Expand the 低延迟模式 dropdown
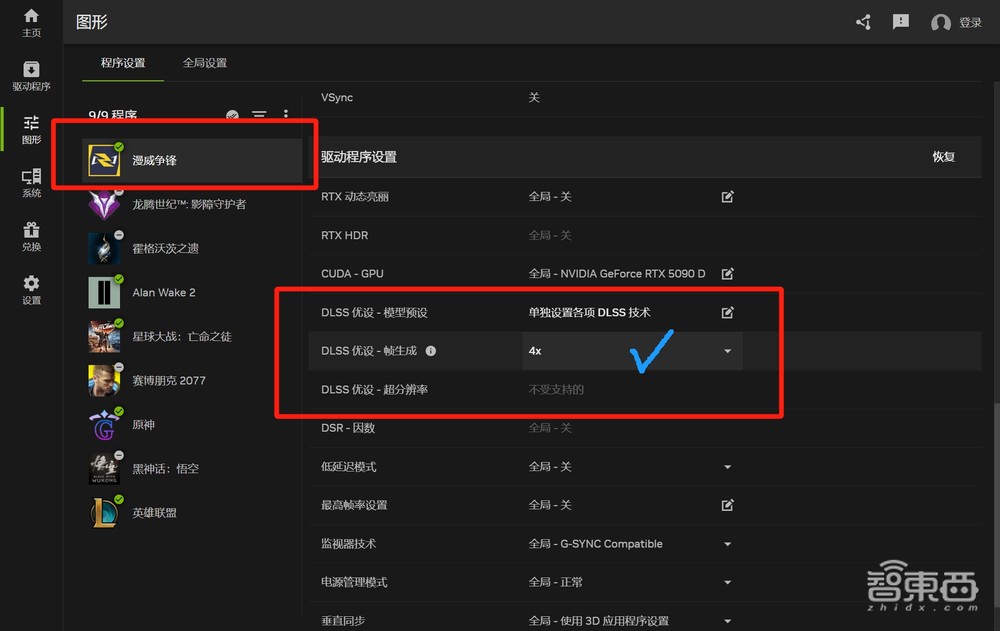Image resolution: width=1000 pixels, height=631 pixels. 727,466
